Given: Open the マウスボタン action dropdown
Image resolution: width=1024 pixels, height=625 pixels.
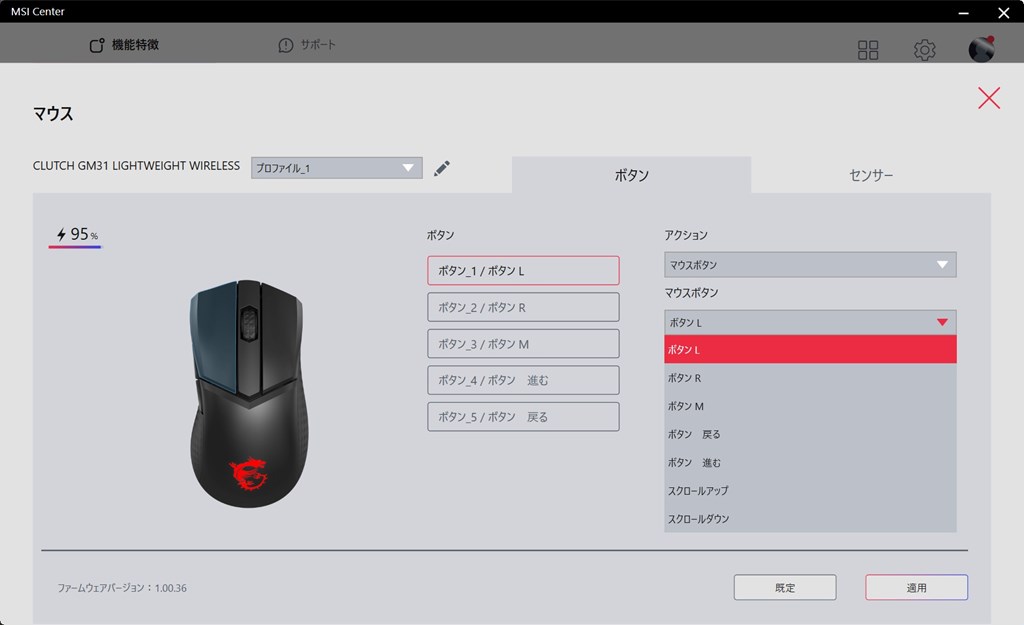Looking at the screenshot, I should tap(810, 264).
